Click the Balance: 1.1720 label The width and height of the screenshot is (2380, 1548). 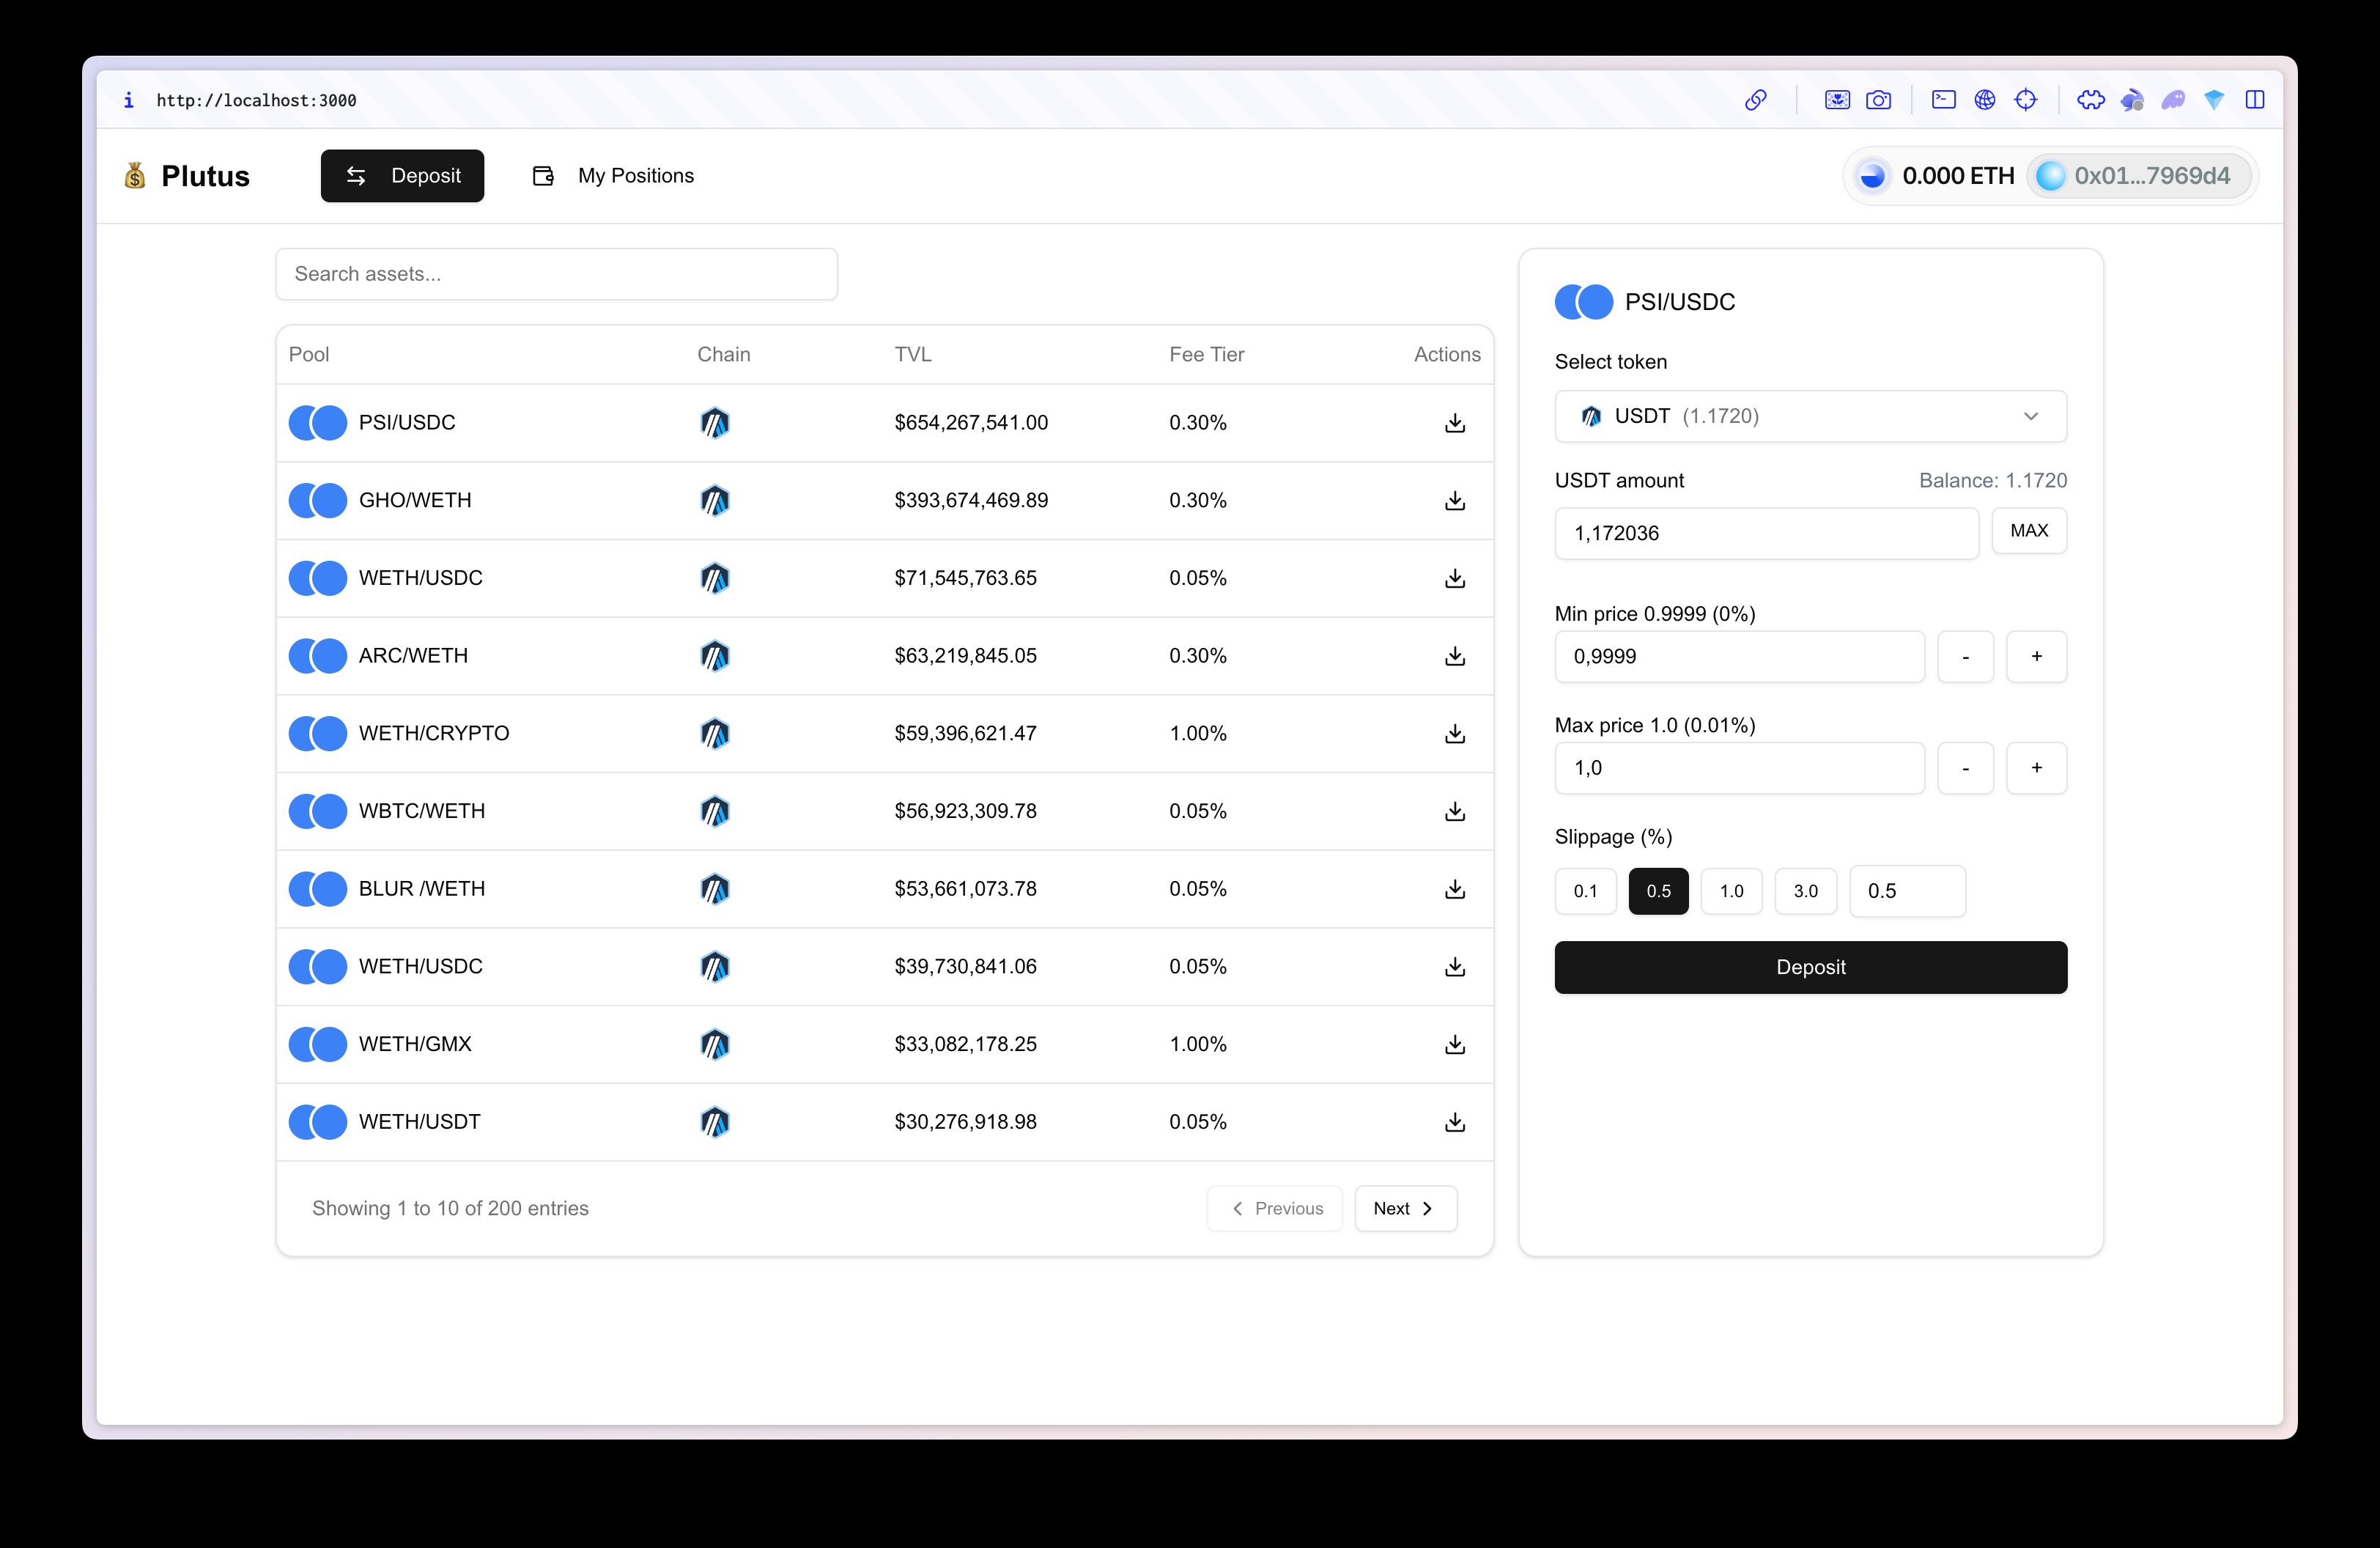[1992, 481]
